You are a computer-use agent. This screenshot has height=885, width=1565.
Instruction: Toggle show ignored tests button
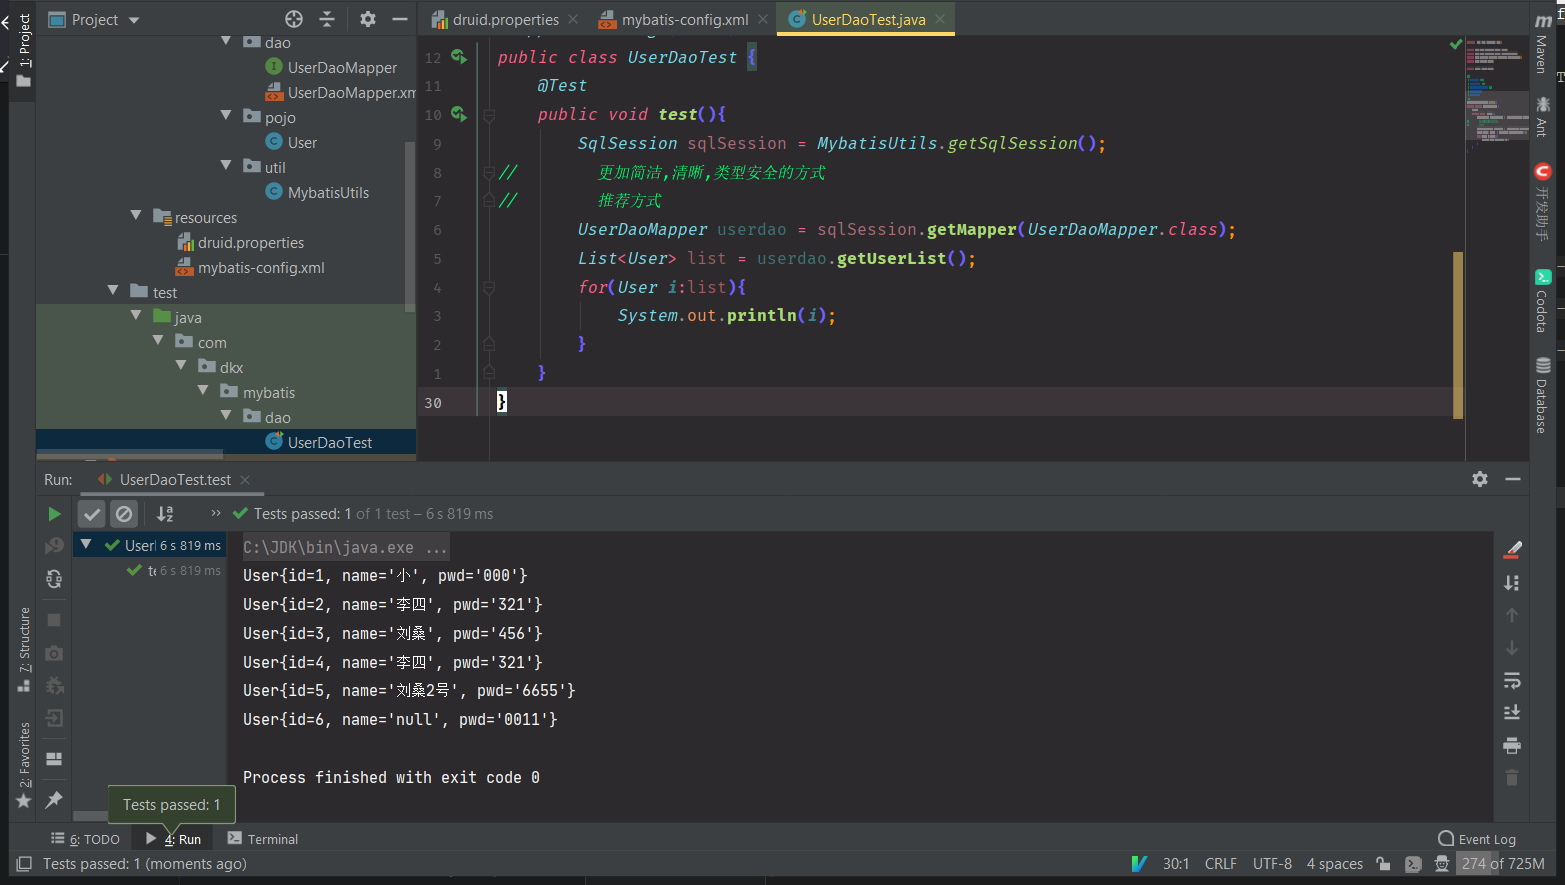[124, 514]
